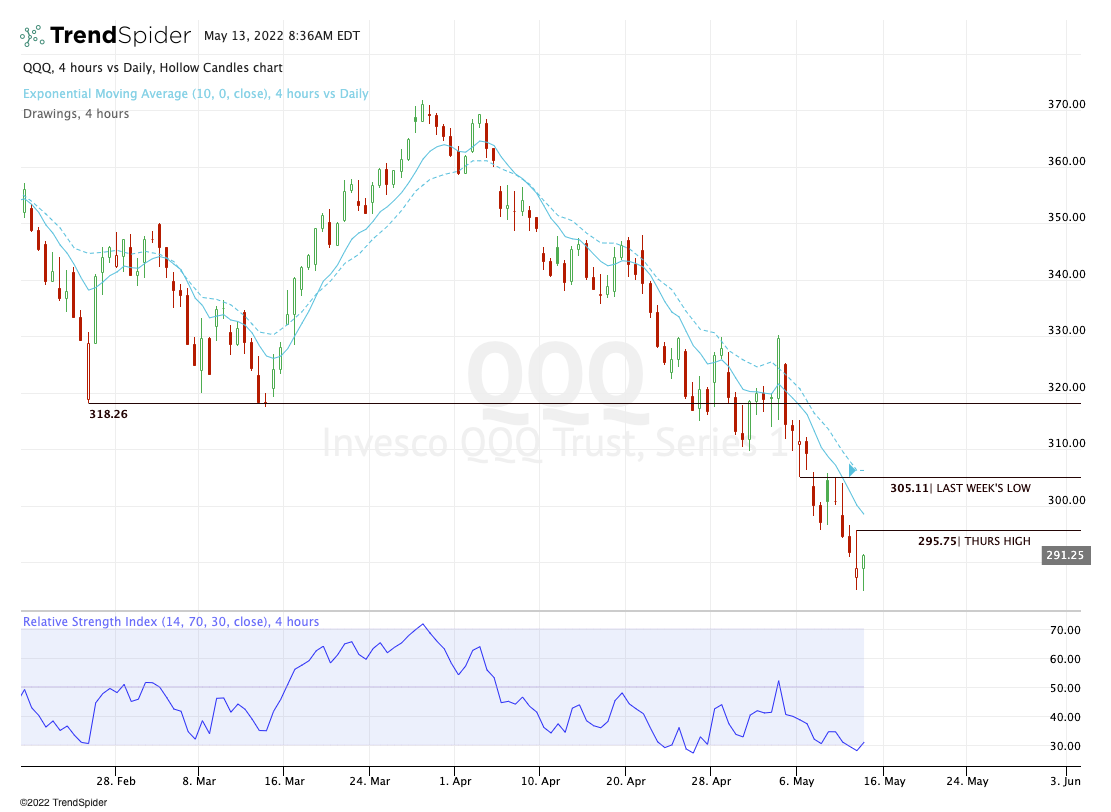Click the 20. Apr date label
Image resolution: width=1111 pixels, height=812 pixels.
click(x=626, y=781)
